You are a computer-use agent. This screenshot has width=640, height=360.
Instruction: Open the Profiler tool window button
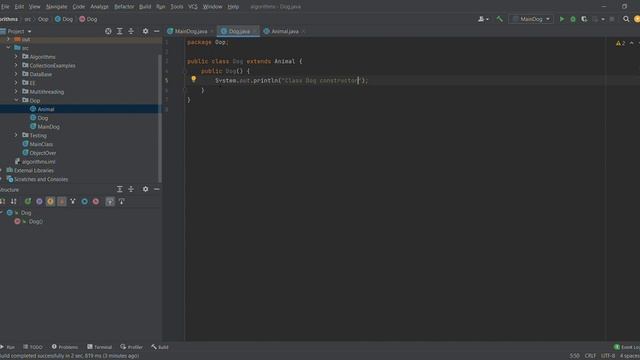131,347
